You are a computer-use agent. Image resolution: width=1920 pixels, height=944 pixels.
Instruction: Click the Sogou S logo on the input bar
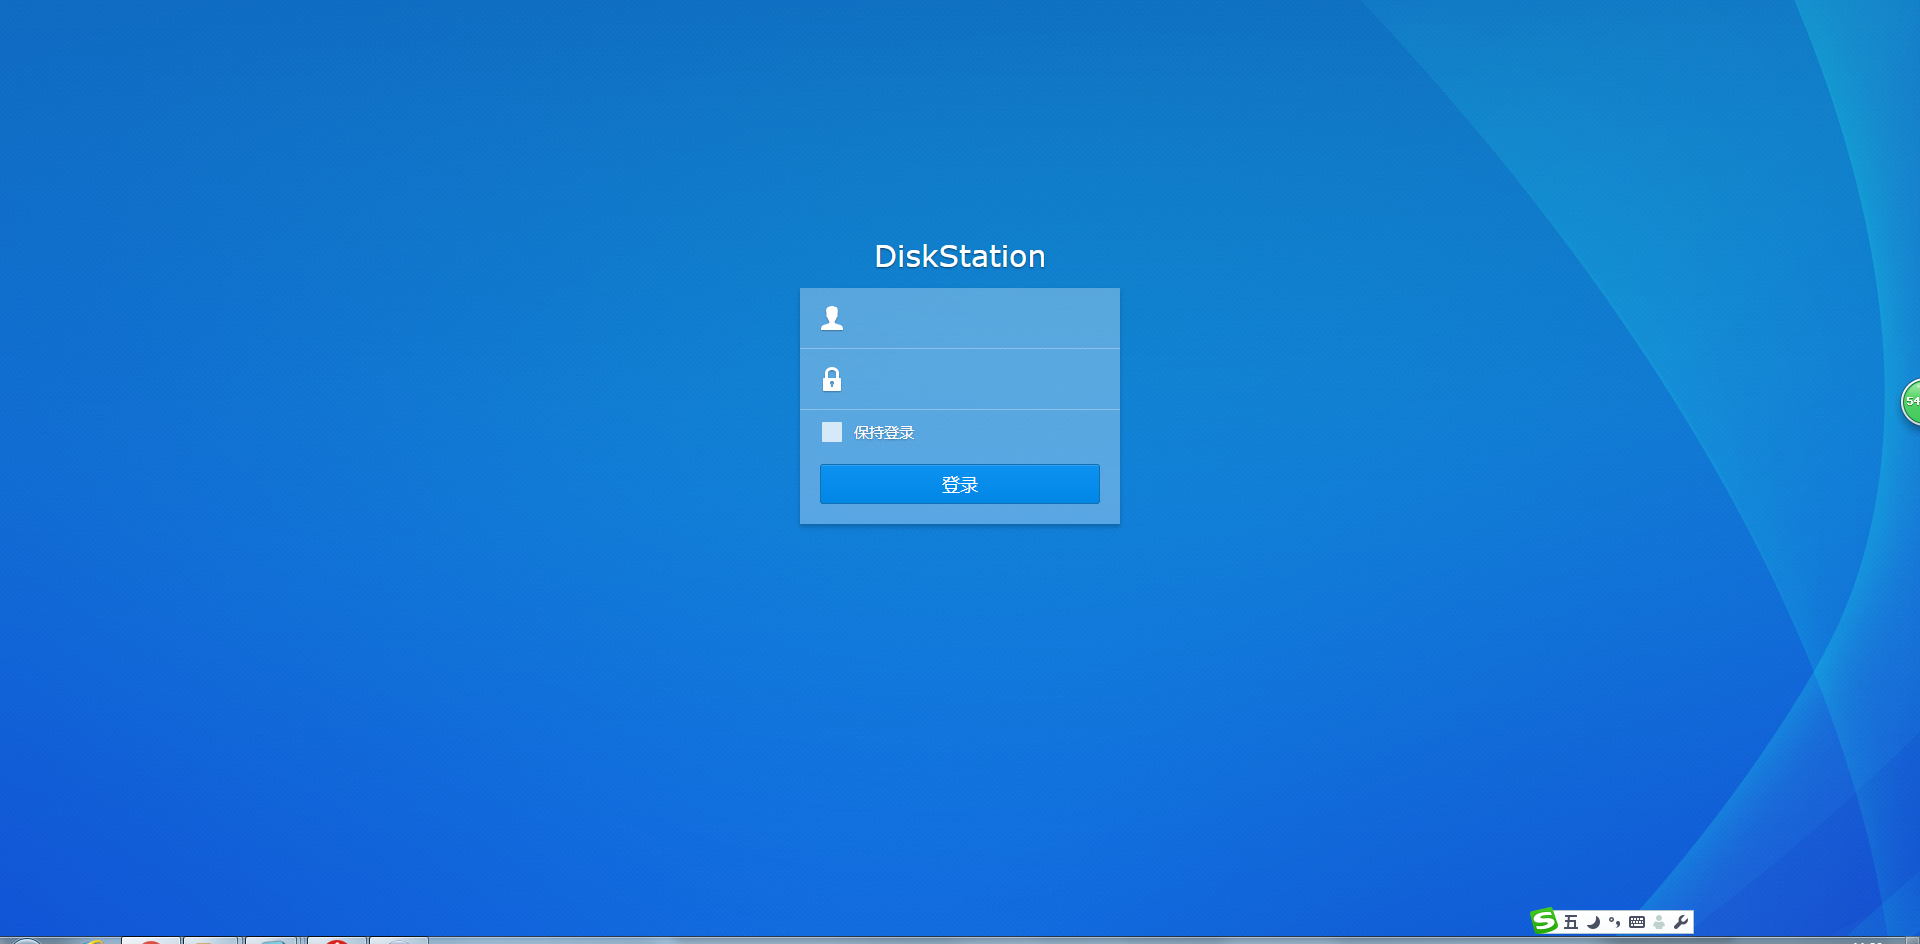(x=1545, y=921)
